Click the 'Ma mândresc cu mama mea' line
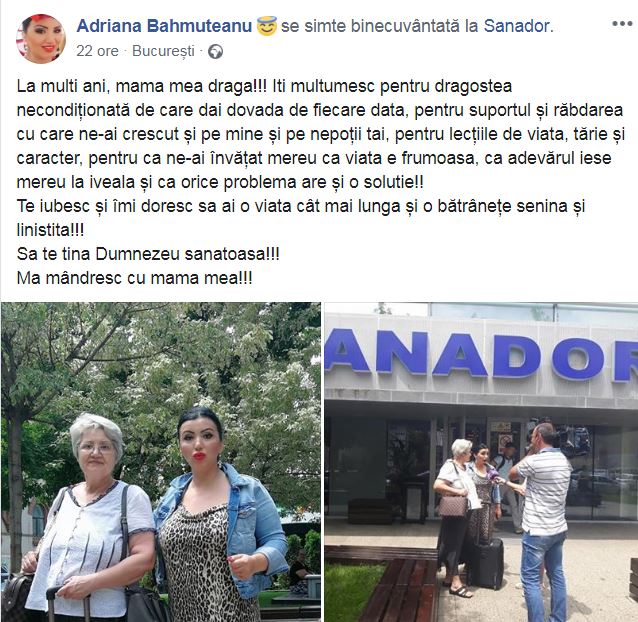The height and width of the screenshot is (622, 638). [x=135, y=278]
